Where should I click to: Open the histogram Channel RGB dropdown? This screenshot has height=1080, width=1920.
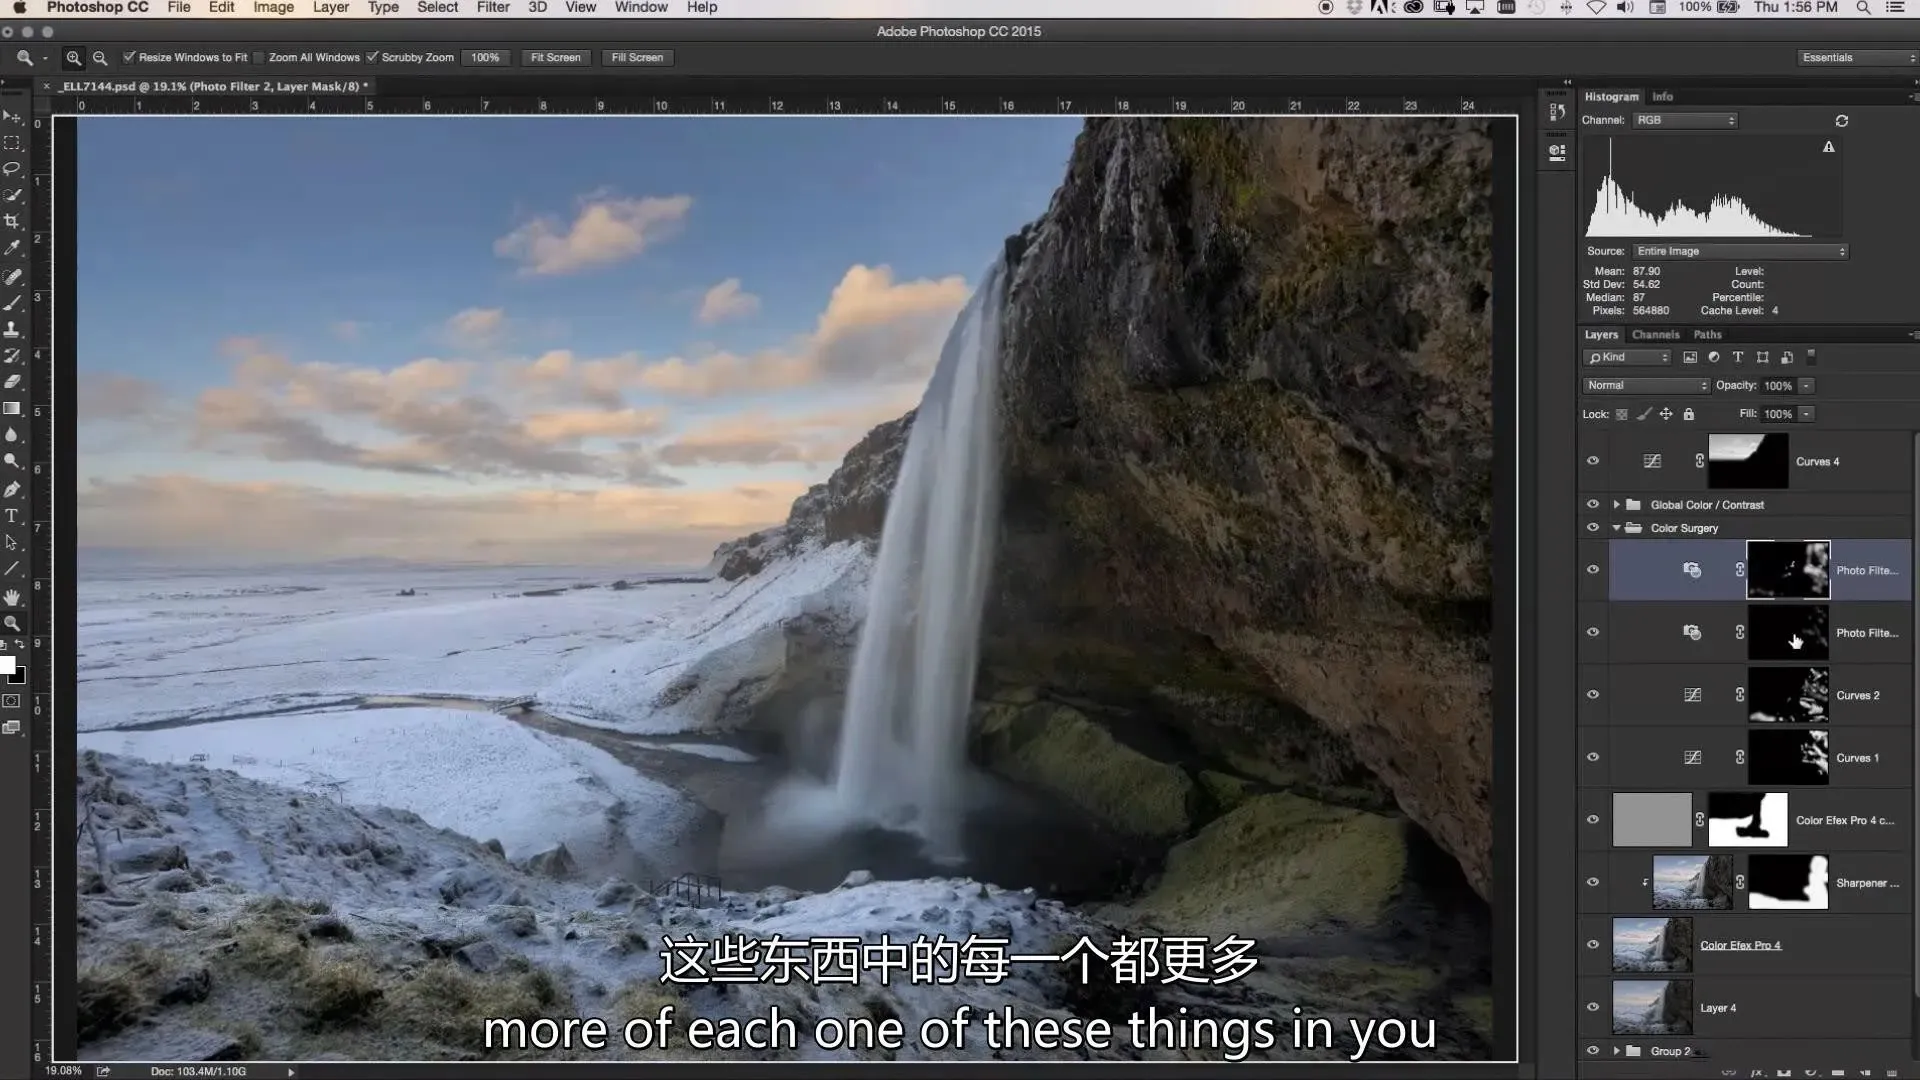[1685, 120]
